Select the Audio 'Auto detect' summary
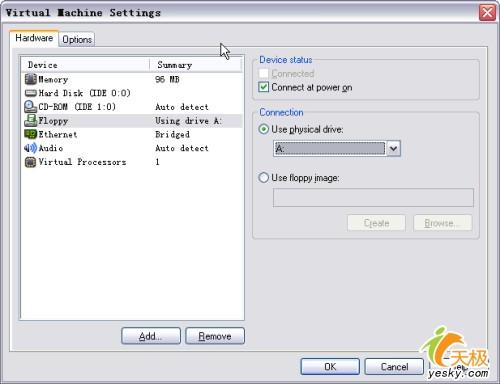 182,148
